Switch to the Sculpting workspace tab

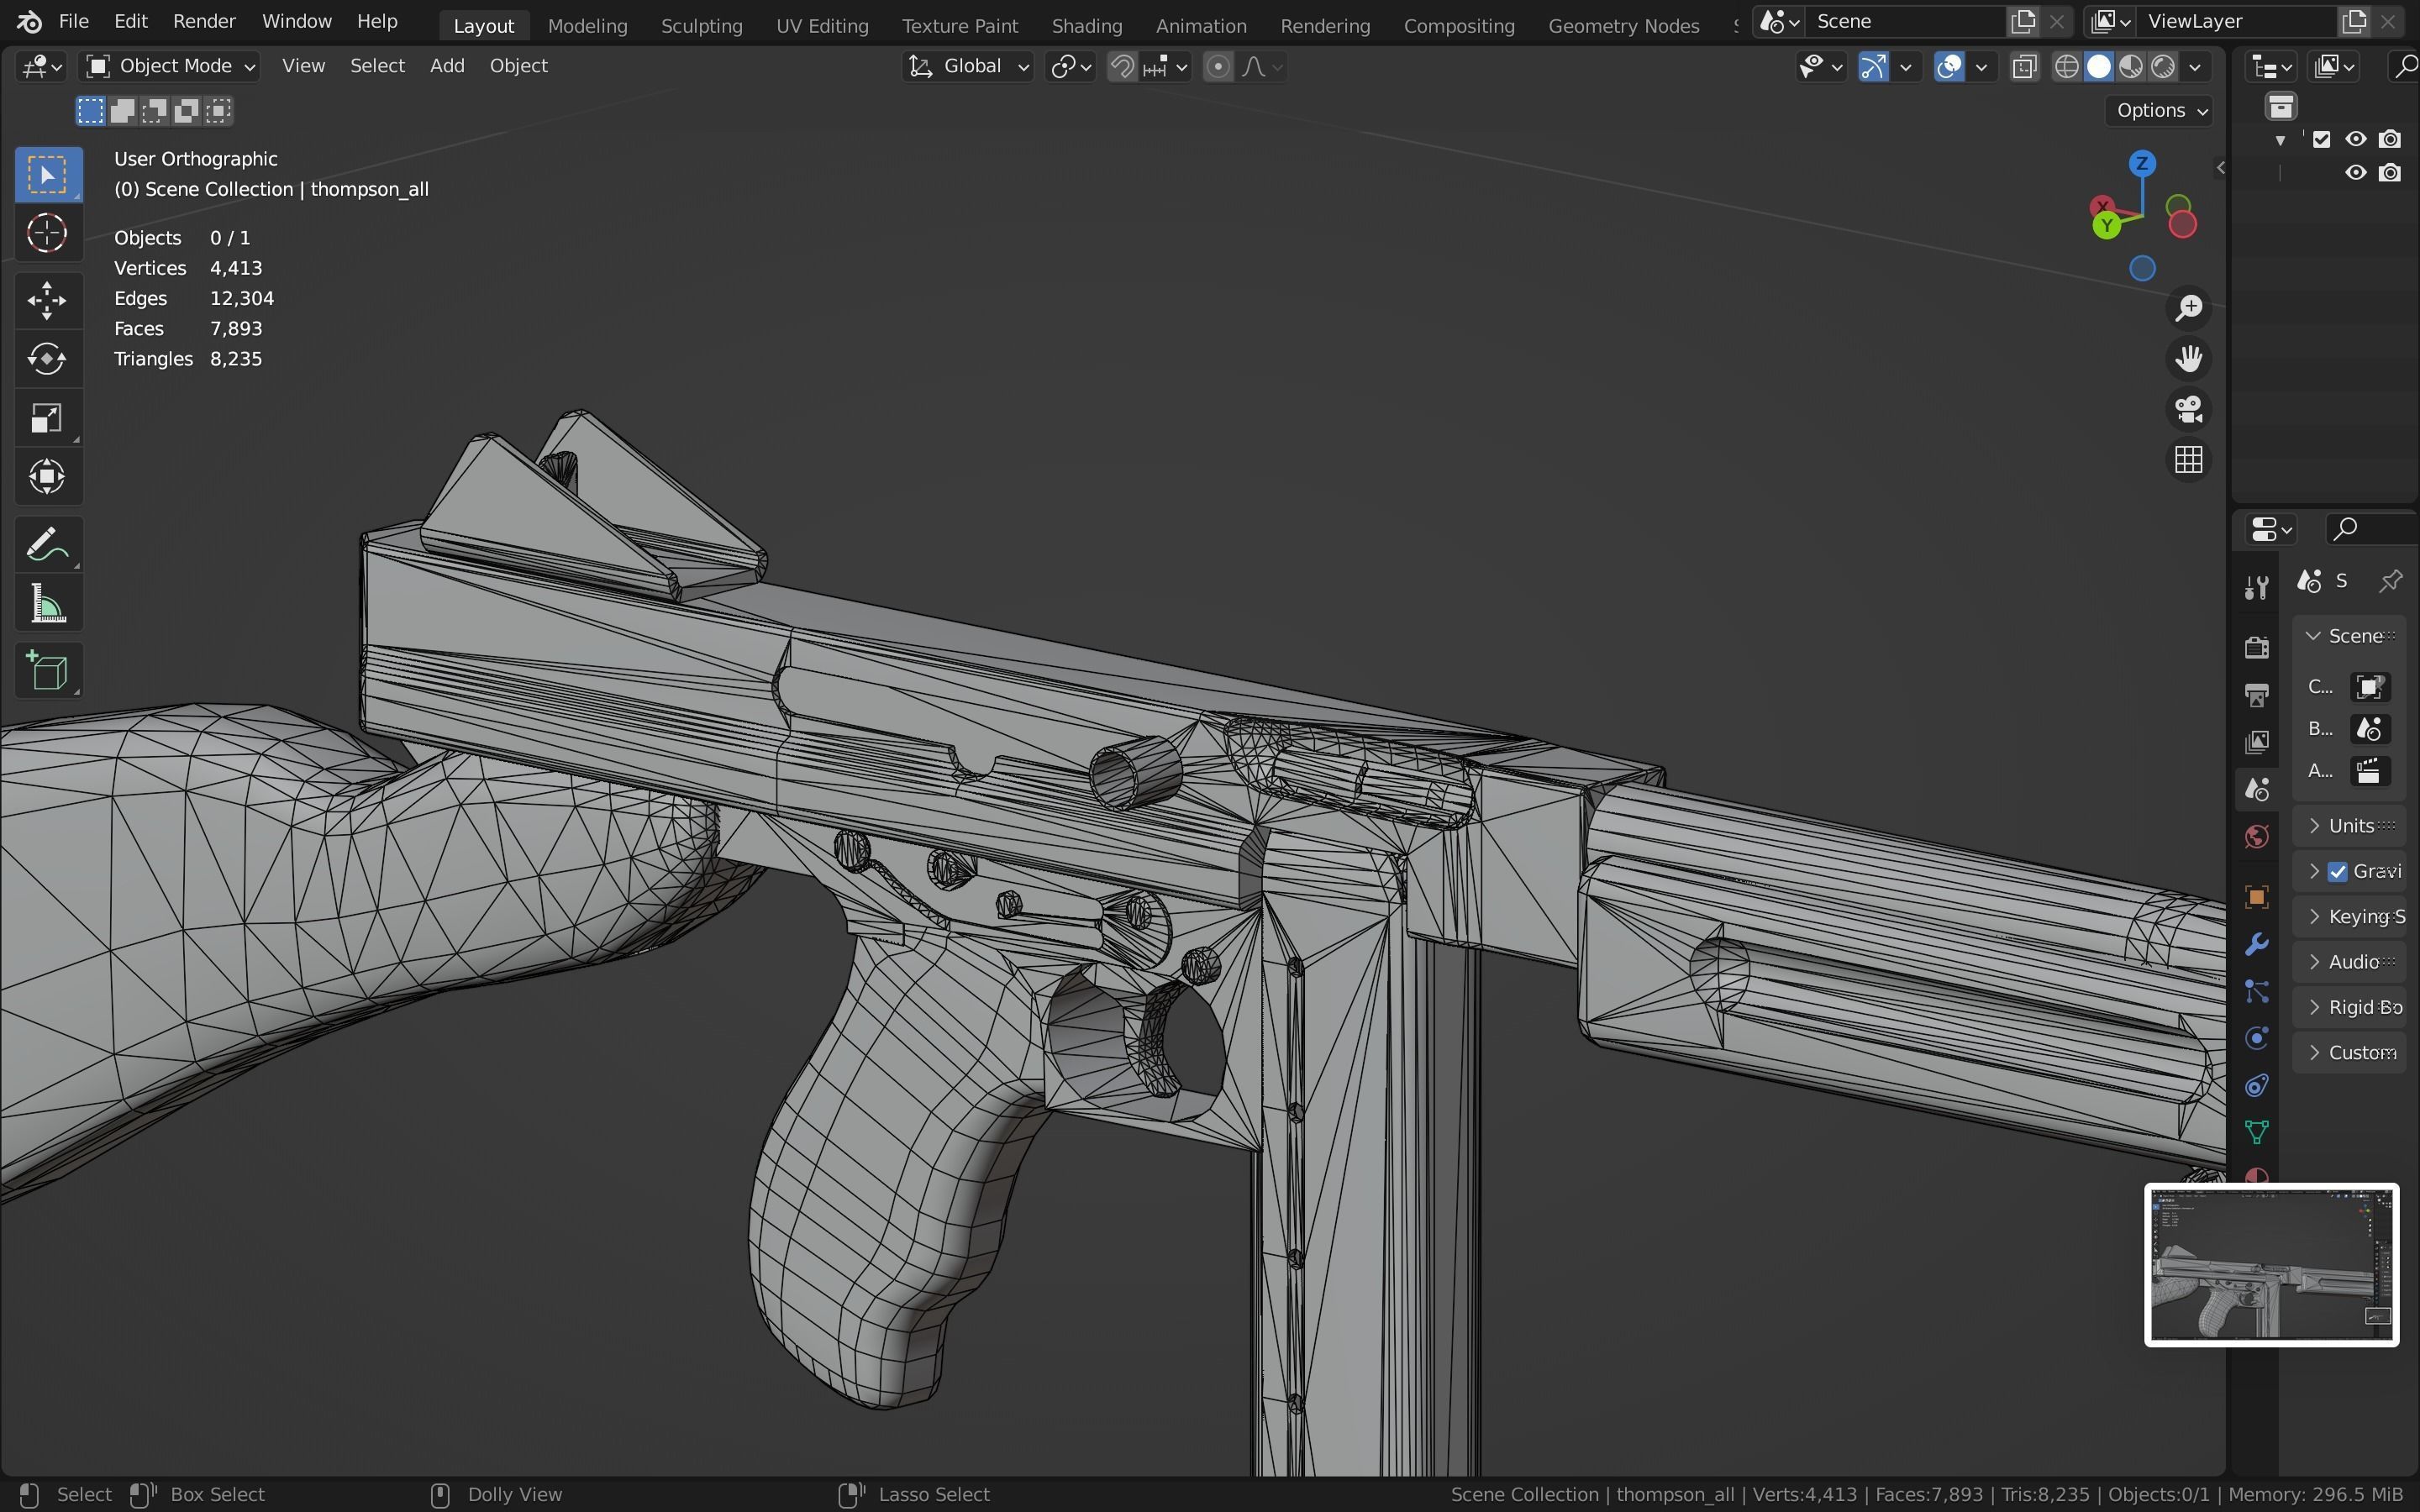click(x=701, y=26)
